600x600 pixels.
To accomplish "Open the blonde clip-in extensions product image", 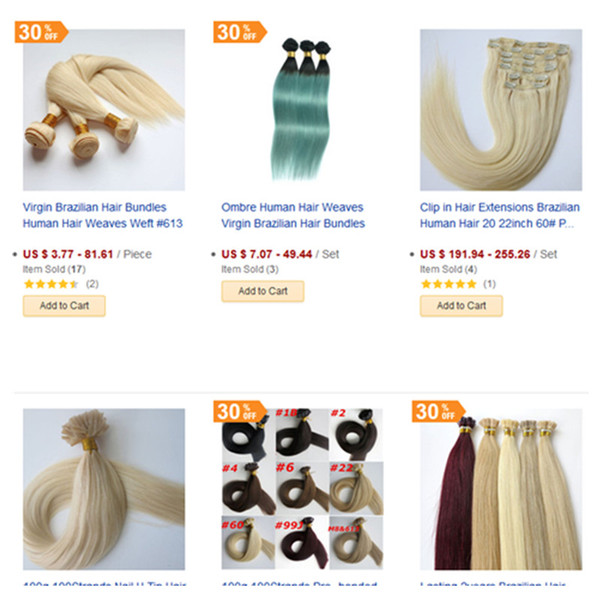I will point(501,110).
